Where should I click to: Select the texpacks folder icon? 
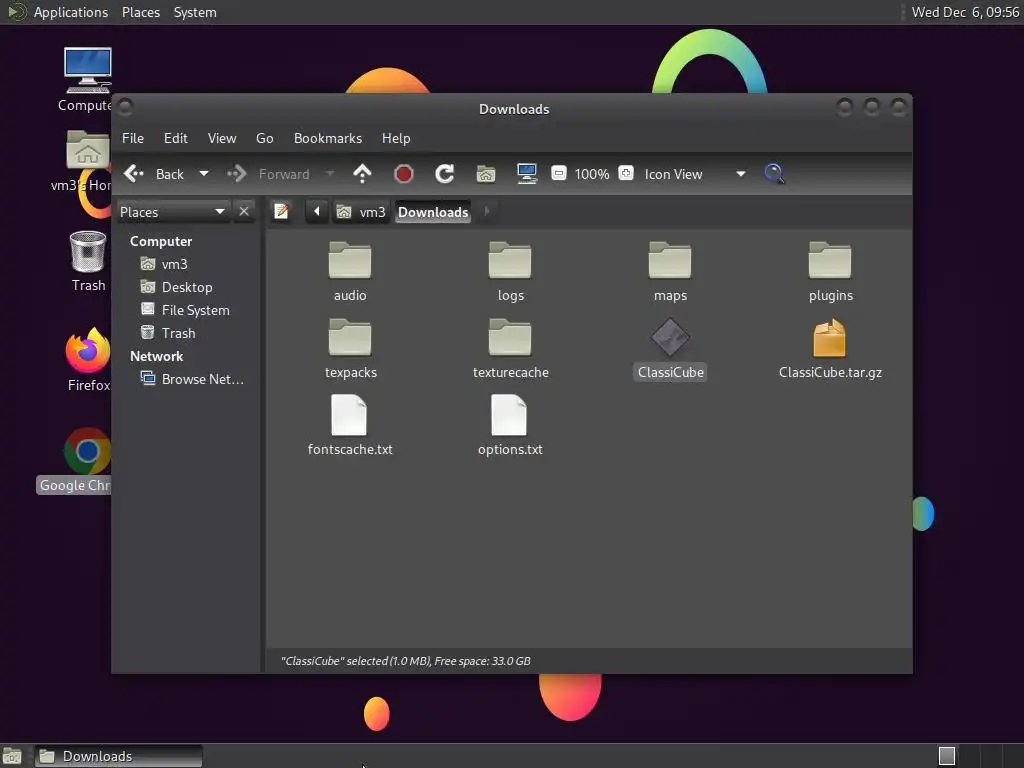click(x=350, y=337)
